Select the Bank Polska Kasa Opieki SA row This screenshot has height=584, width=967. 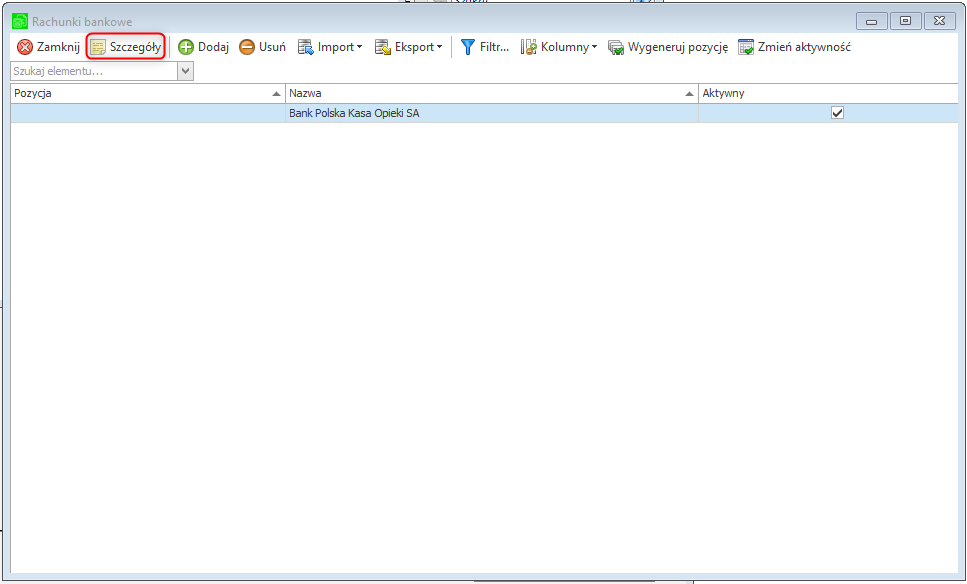(484, 113)
